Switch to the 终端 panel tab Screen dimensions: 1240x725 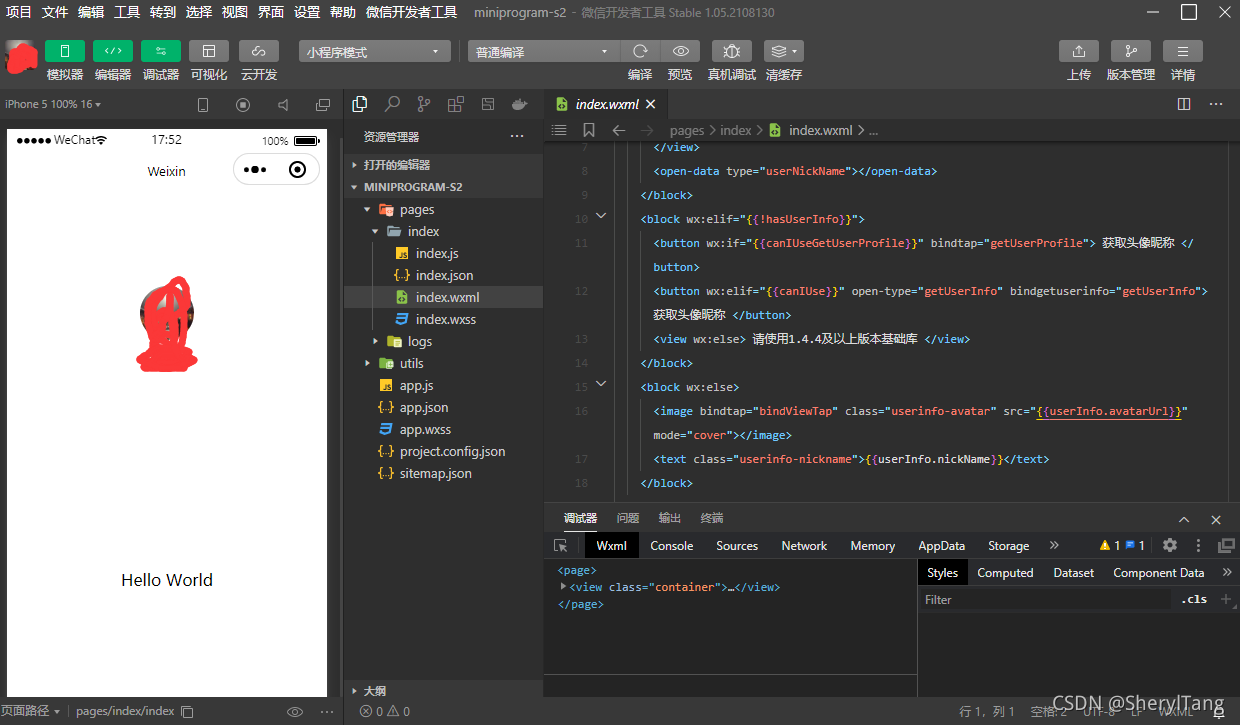(712, 518)
